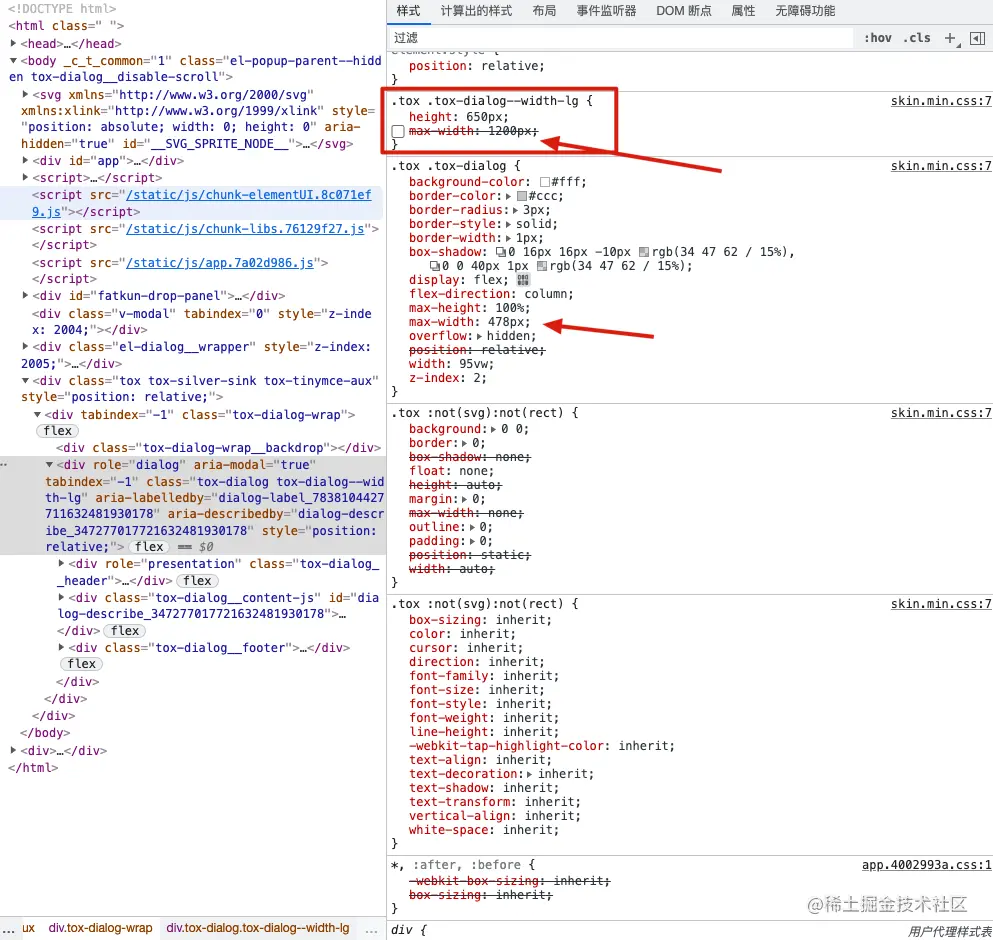
Task: Open app.7a02d986.js script link
Action: 220,263
